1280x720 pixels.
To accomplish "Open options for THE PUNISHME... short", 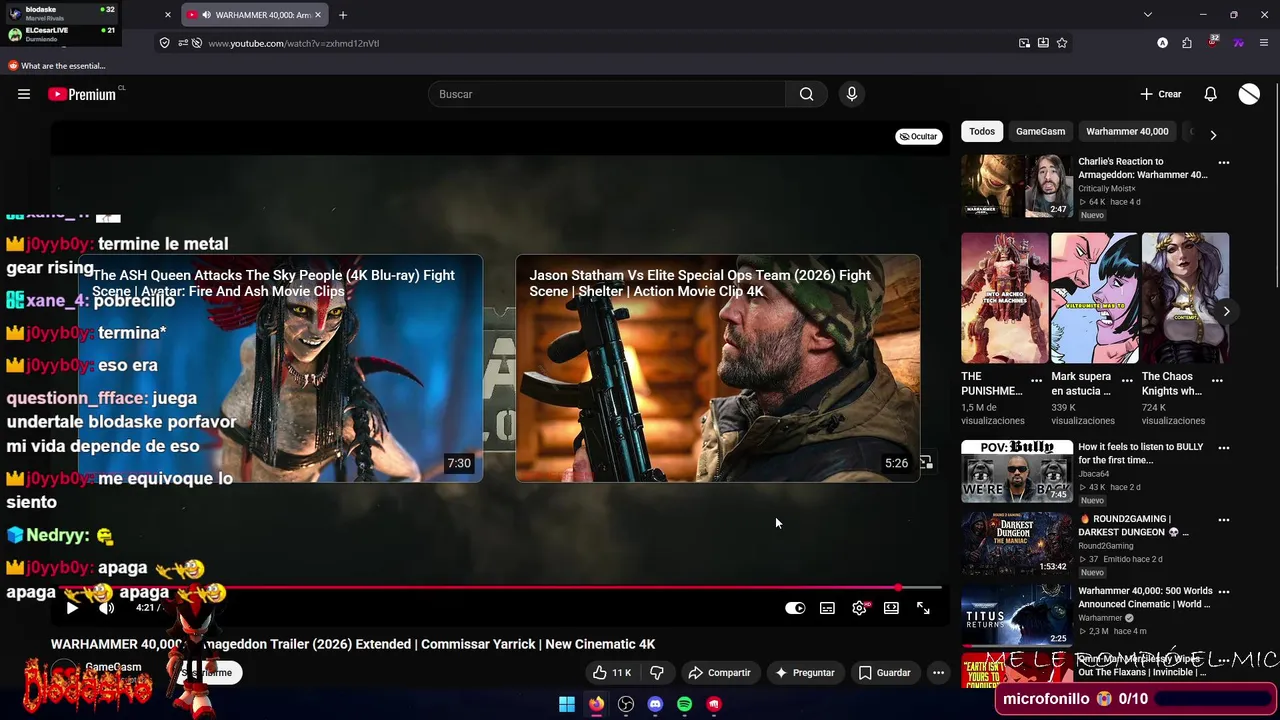I will coord(1036,381).
